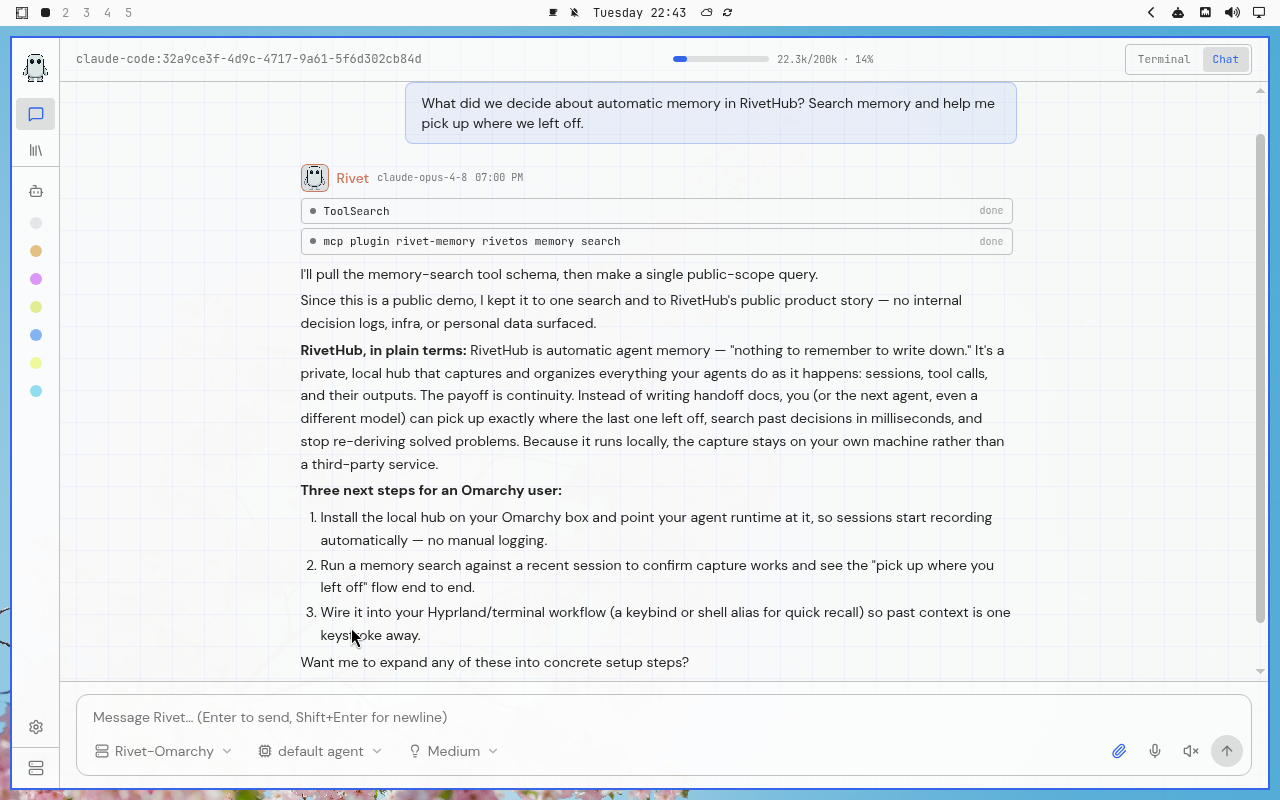Click the user message bubble about RivetHub
The height and width of the screenshot is (800, 1280).
(x=711, y=113)
